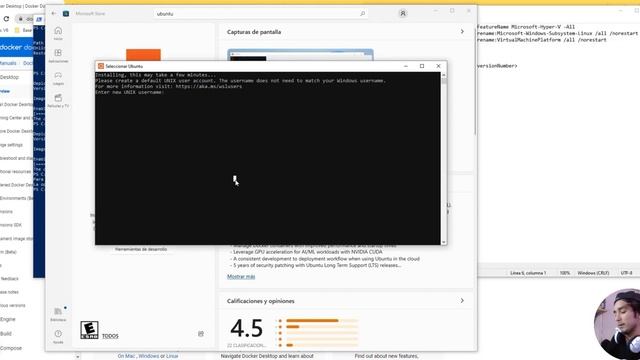Open Películas y TV in Store sidebar
The image size is (640, 360).
click(58, 100)
